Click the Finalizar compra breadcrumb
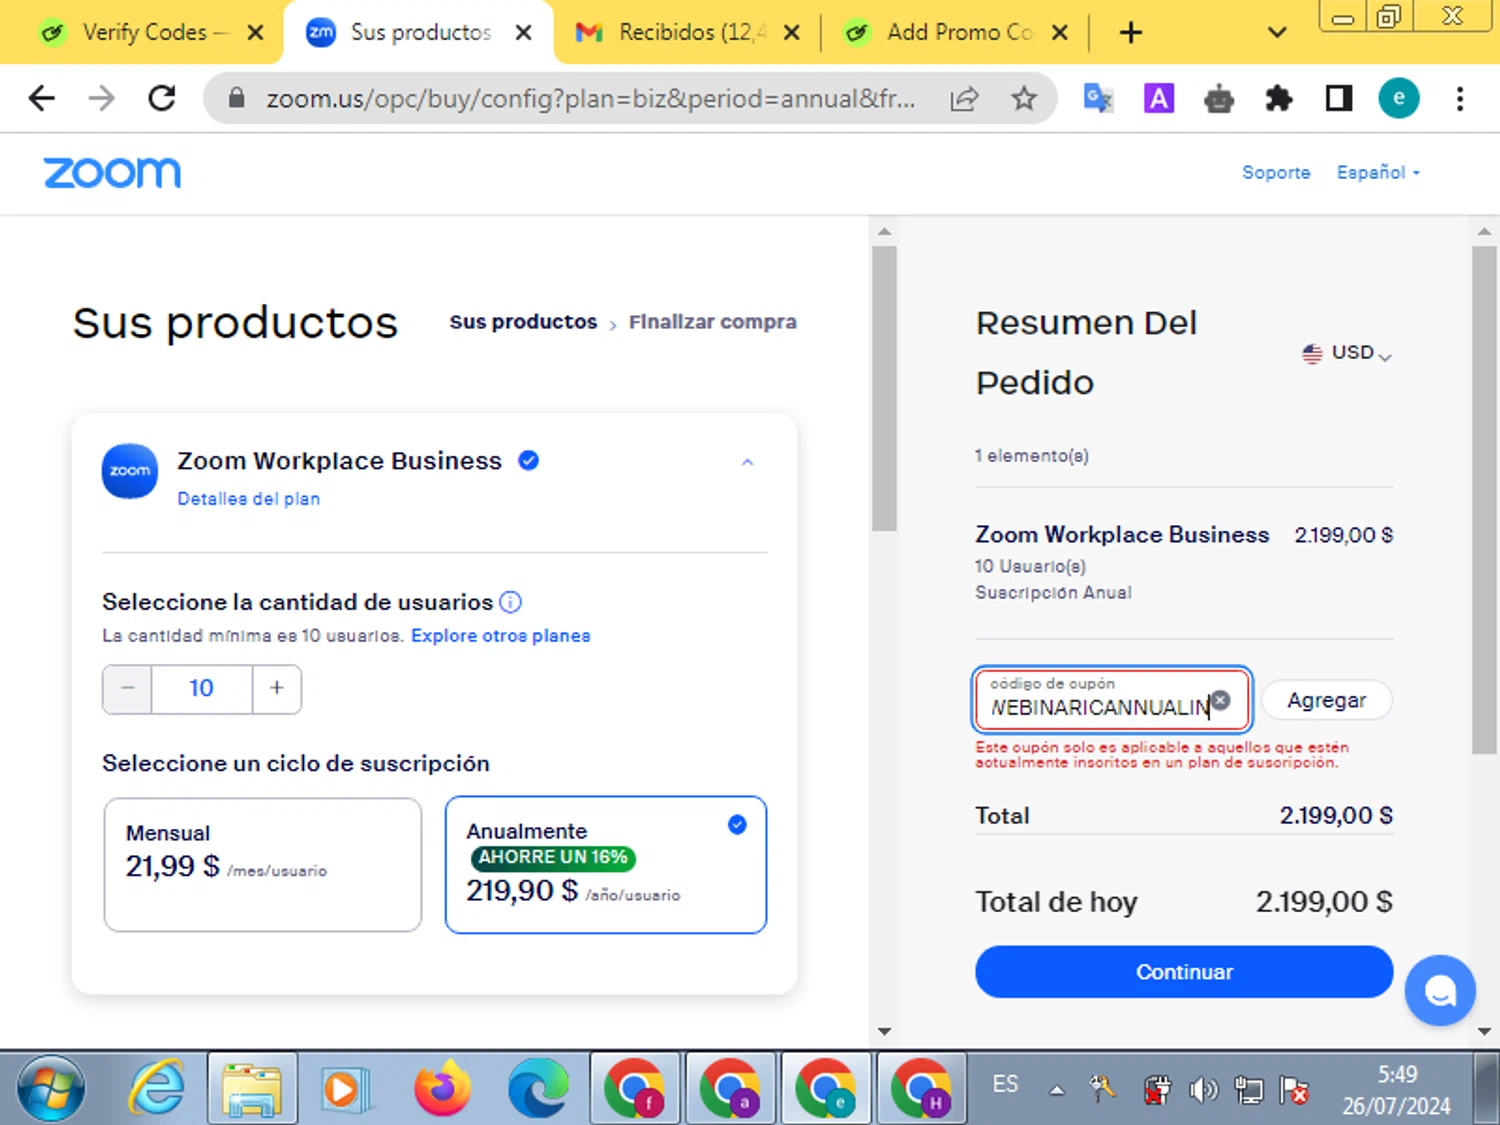Image resolution: width=1500 pixels, height=1125 pixels. (712, 322)
